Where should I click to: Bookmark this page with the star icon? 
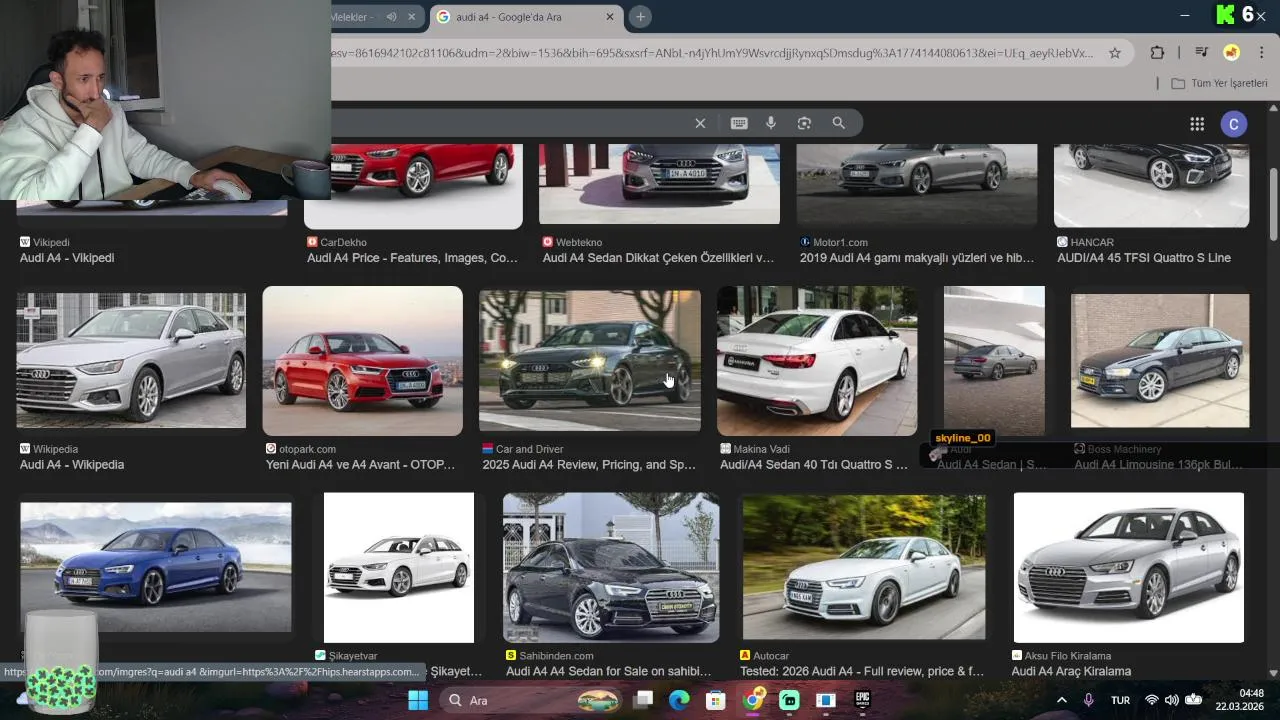[1115, 53]
